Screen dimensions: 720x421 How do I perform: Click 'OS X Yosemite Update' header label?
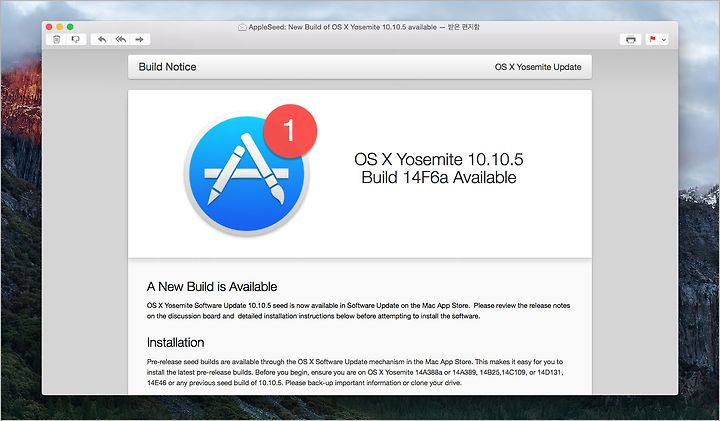(x=538, y=67)
